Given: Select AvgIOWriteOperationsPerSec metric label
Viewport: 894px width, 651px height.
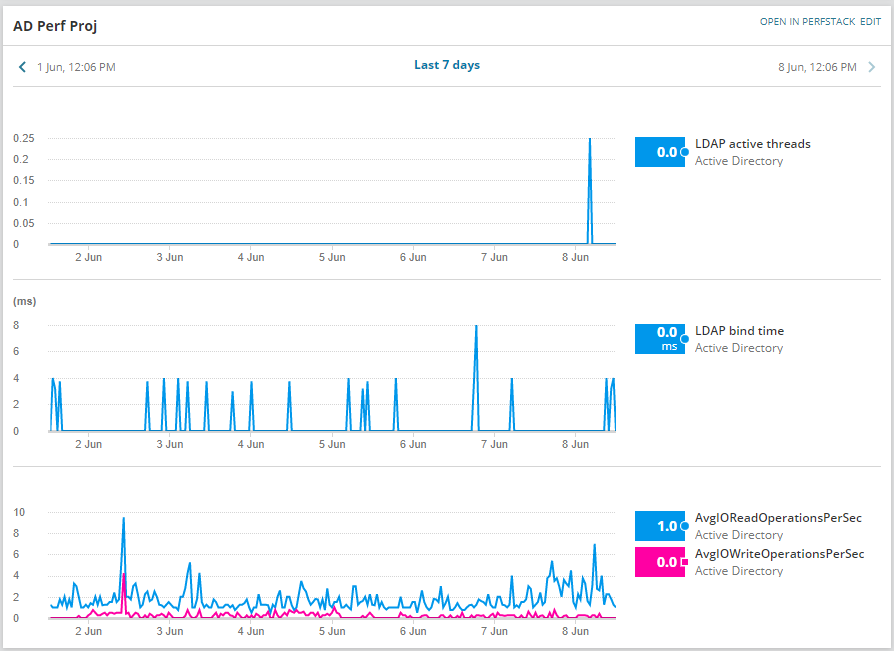Looking at the screenshot, I should point(779,554).
